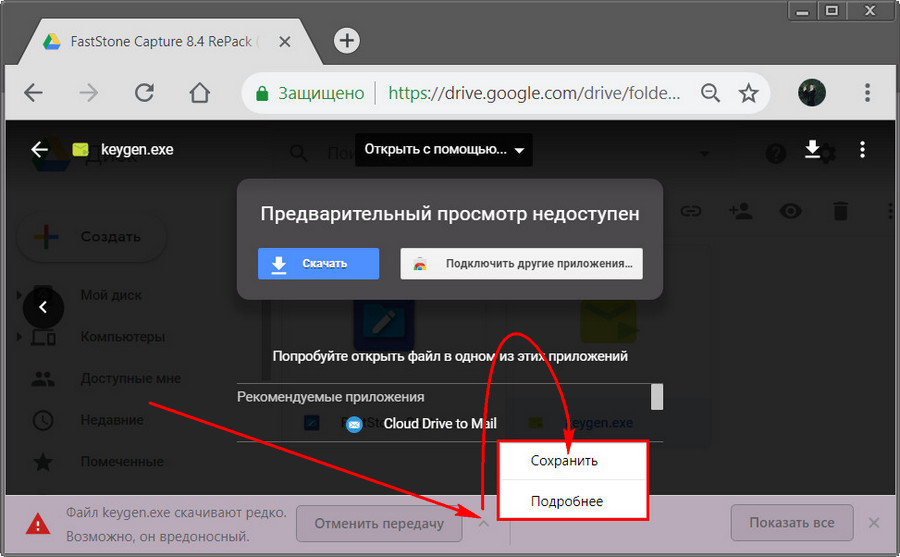Close the keygen.exe preview with back arrow

[x=40, y=150]
